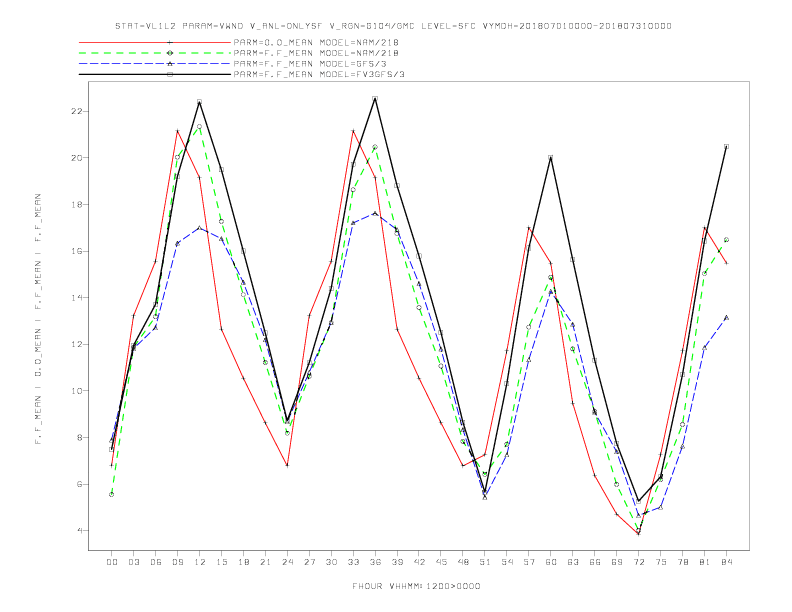
Task: Click x-axis forecast hour label 78
Action: (x=683, y=562)
